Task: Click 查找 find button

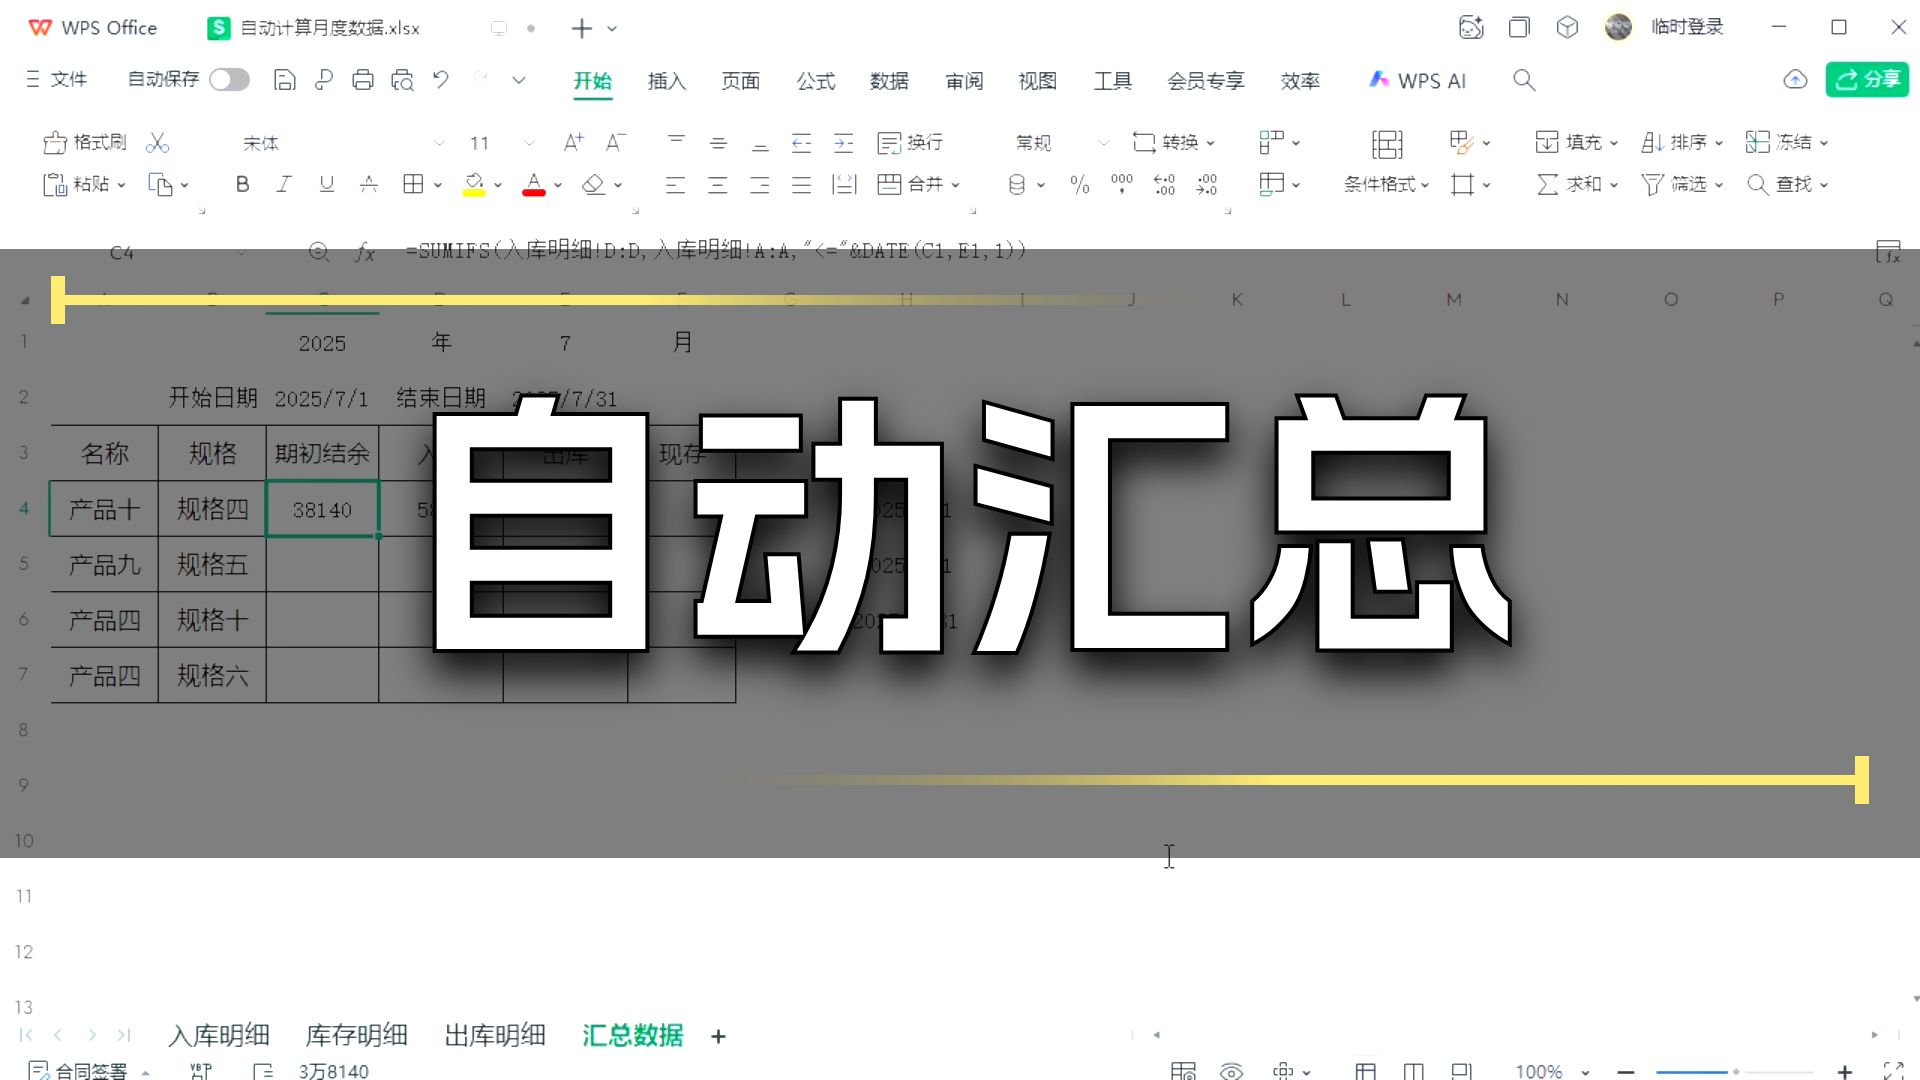Action: pyautogui.click(x=1787, y=184)
